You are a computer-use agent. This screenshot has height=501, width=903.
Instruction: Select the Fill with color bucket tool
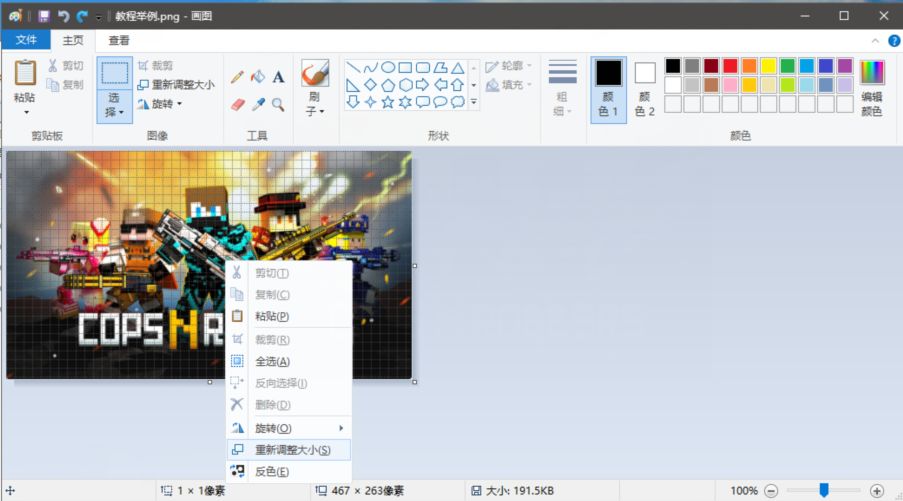tap(258, 77)
